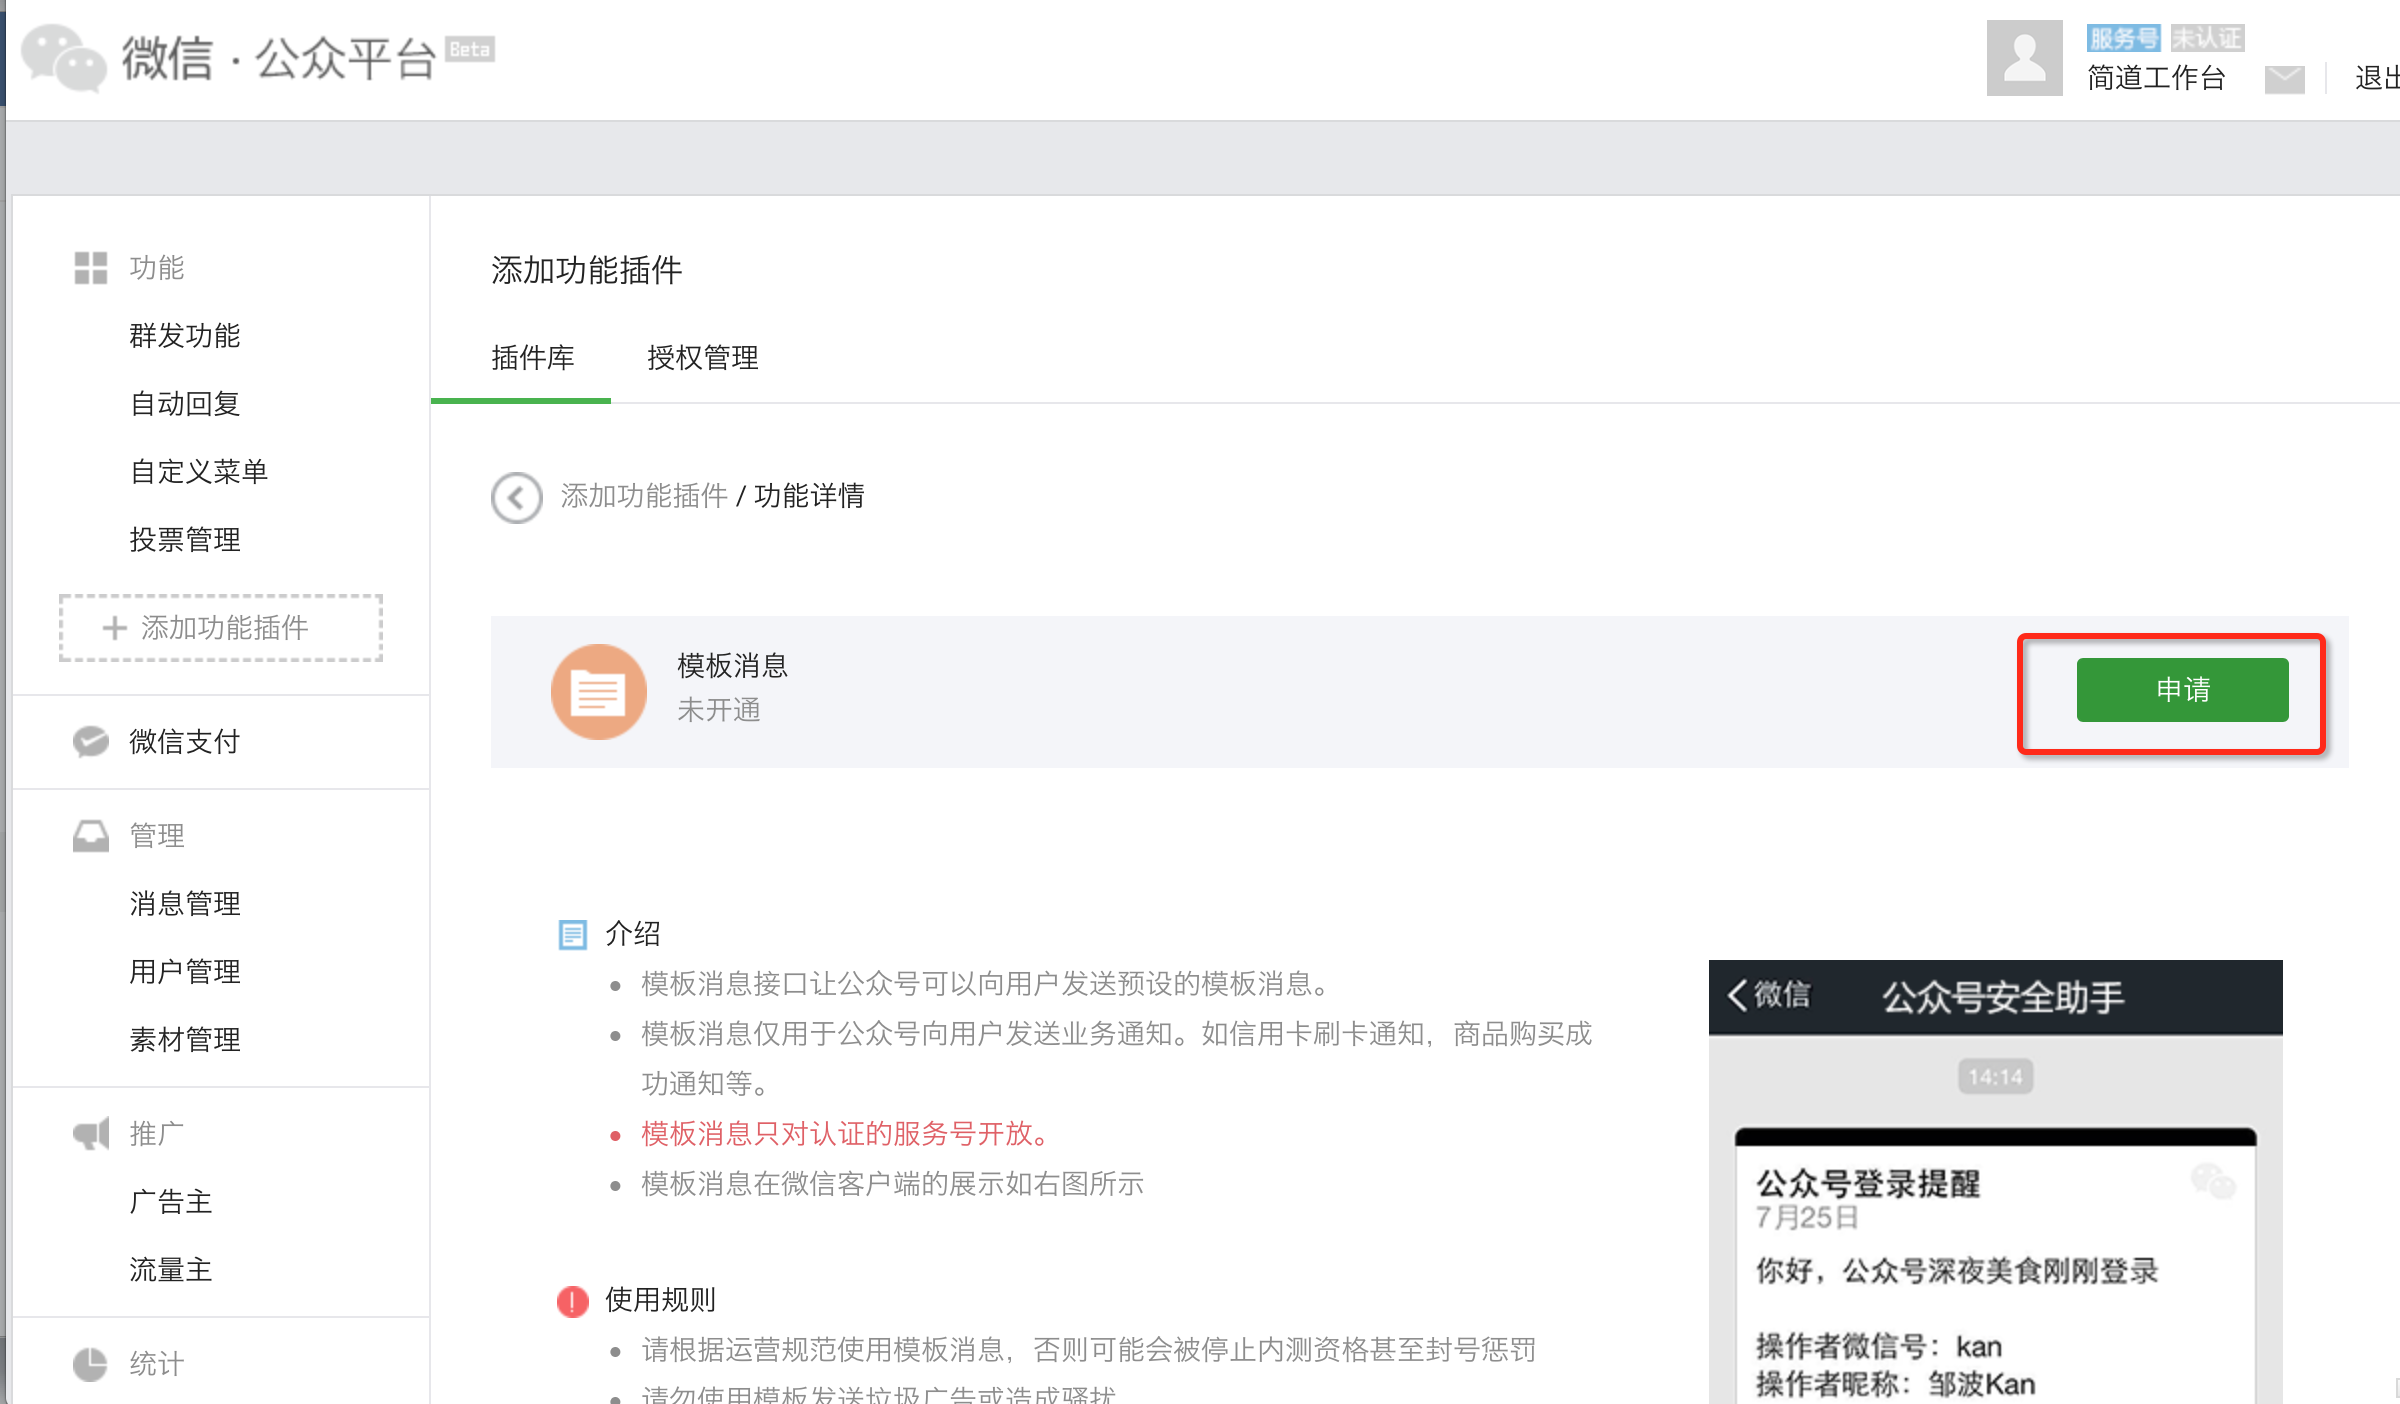Click the circular back arrow icon
2400x1404 pixels.
pos(517,497)
